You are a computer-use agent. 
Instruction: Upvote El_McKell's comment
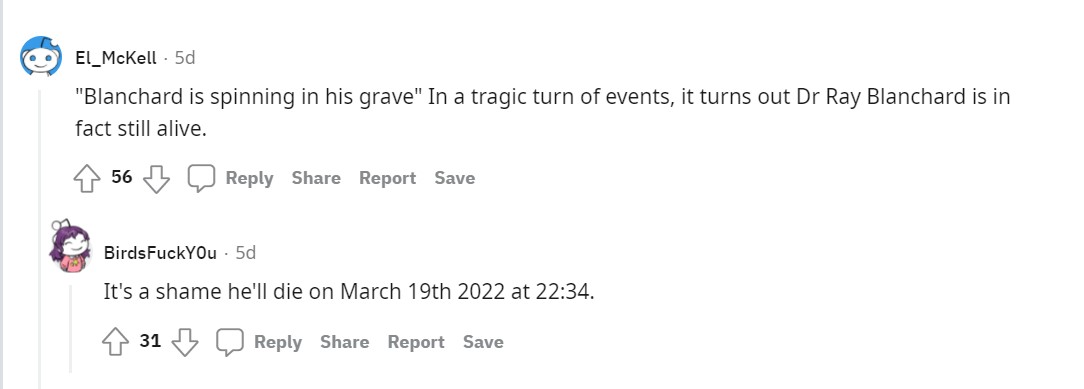[87, 179]
